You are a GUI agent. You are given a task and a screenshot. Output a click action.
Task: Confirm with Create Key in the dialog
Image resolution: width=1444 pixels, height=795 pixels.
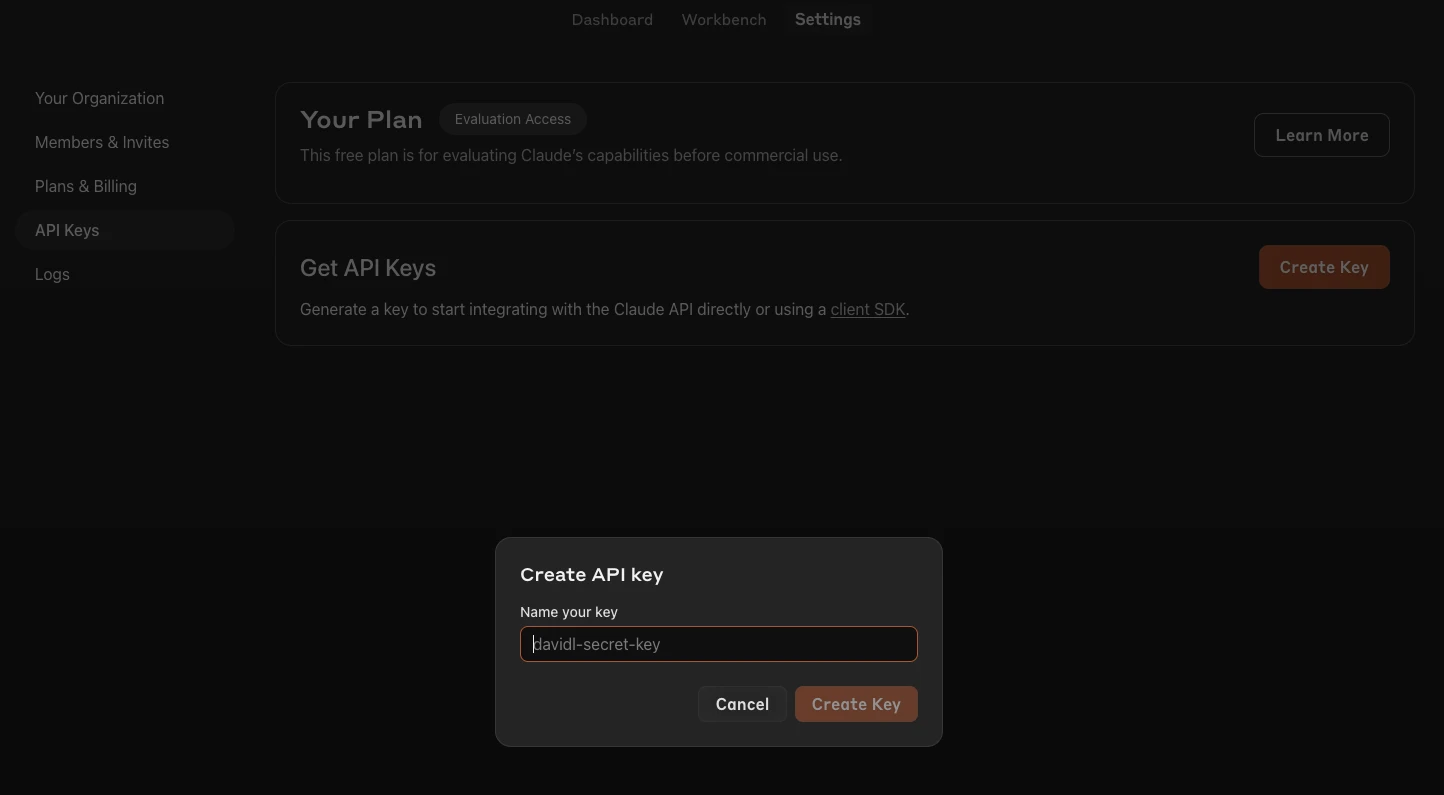(x=856, y=704)
